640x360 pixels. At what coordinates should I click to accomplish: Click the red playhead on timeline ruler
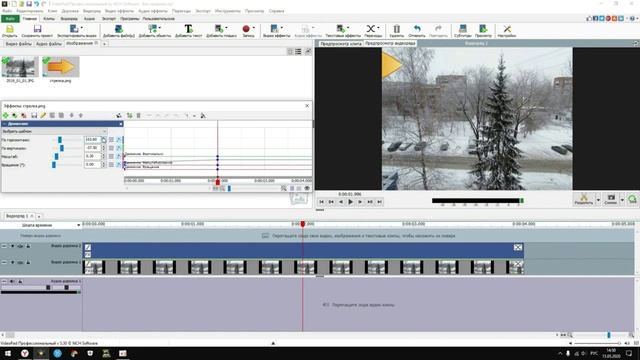pos(303,224)
